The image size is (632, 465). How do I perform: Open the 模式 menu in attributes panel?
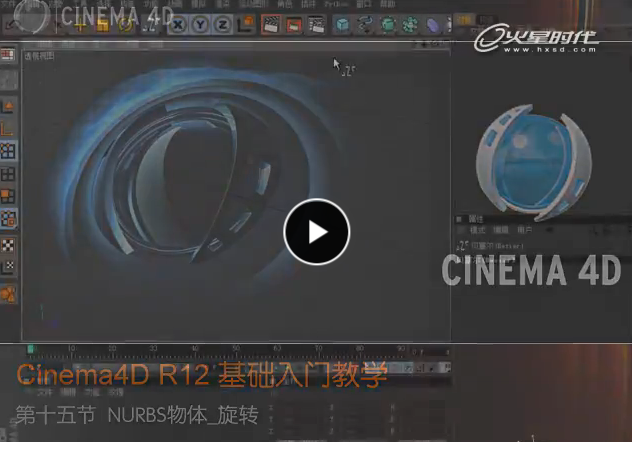pos(478,230)
